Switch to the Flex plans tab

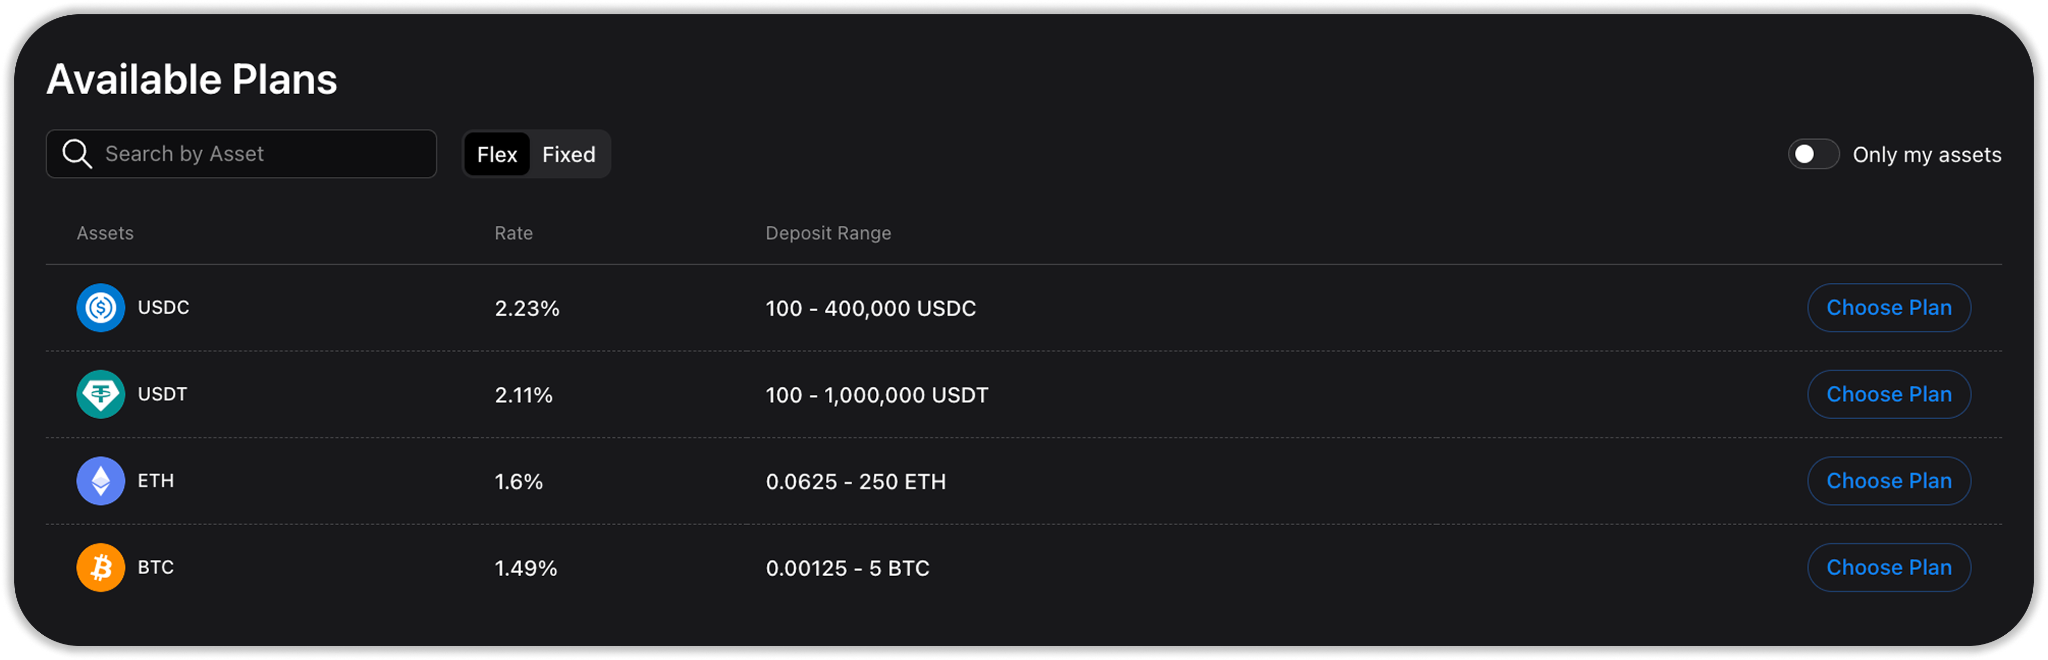[497, 155]
